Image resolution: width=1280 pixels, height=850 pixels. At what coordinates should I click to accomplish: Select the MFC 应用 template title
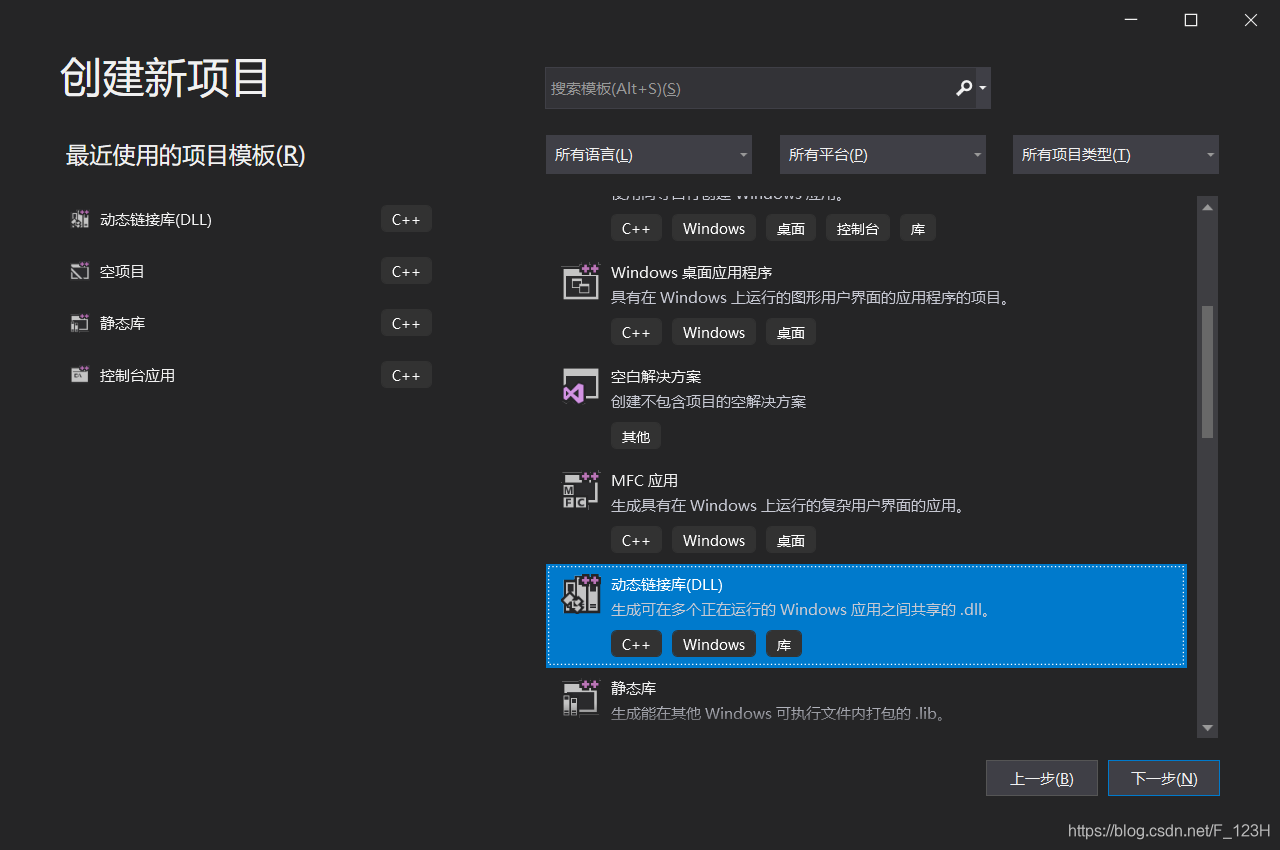(x=644, y=480)
